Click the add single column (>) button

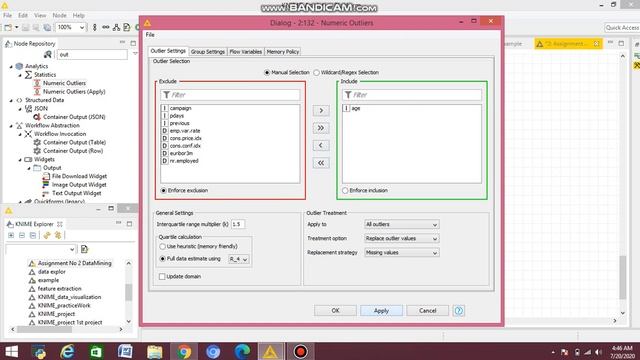321,111
